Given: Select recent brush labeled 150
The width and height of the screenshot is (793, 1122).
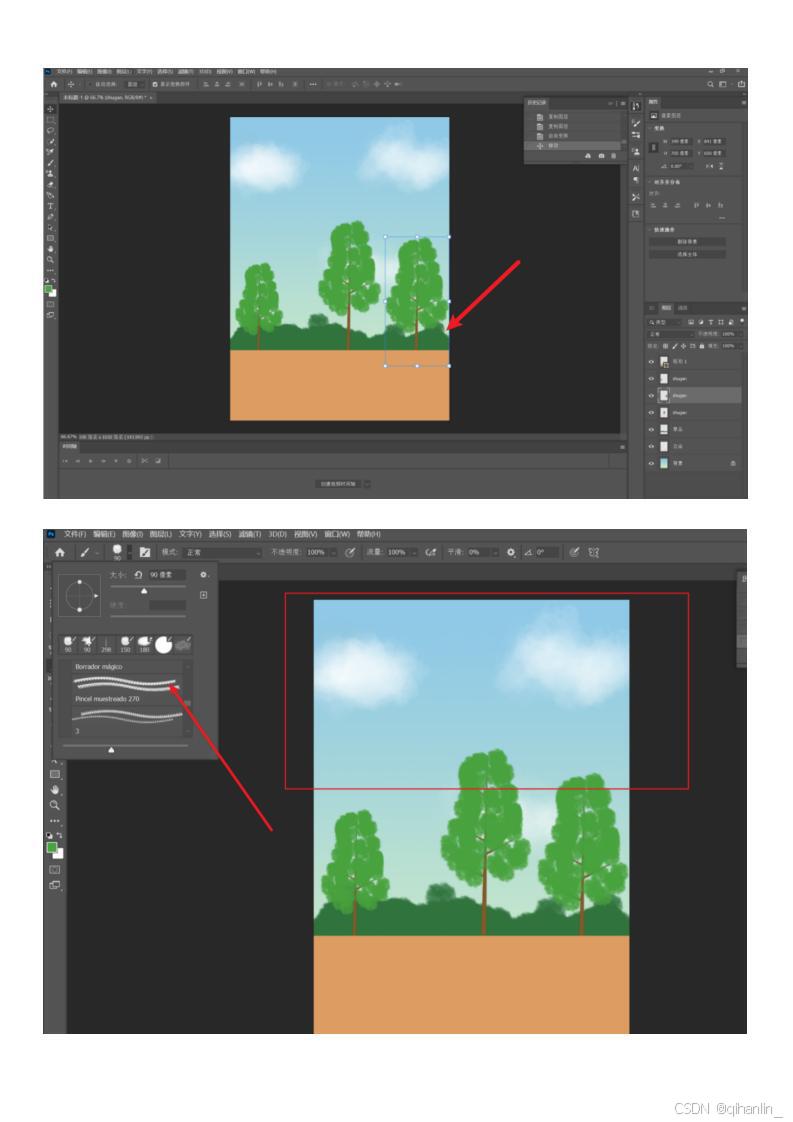Looking at the screenshot, I should click(125, 645).
